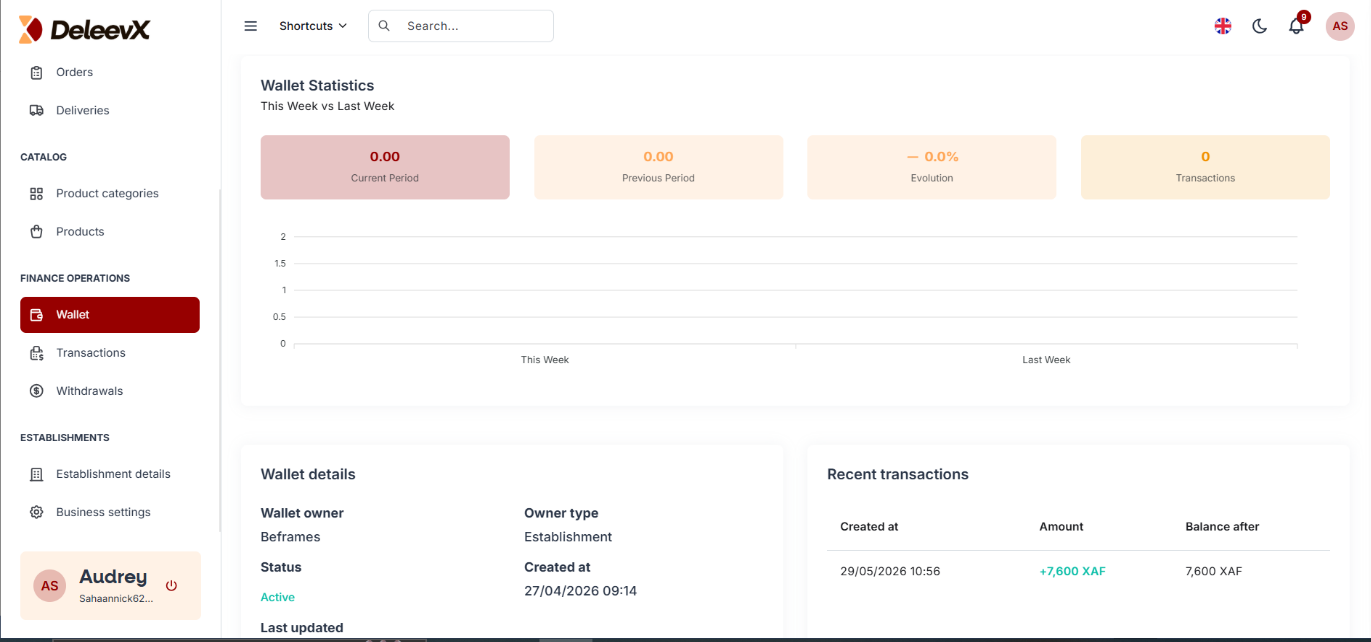This screenshot has width=1371, height=642.
Task: Click the 'CATALOG' section label
Action: click(43, 157)
